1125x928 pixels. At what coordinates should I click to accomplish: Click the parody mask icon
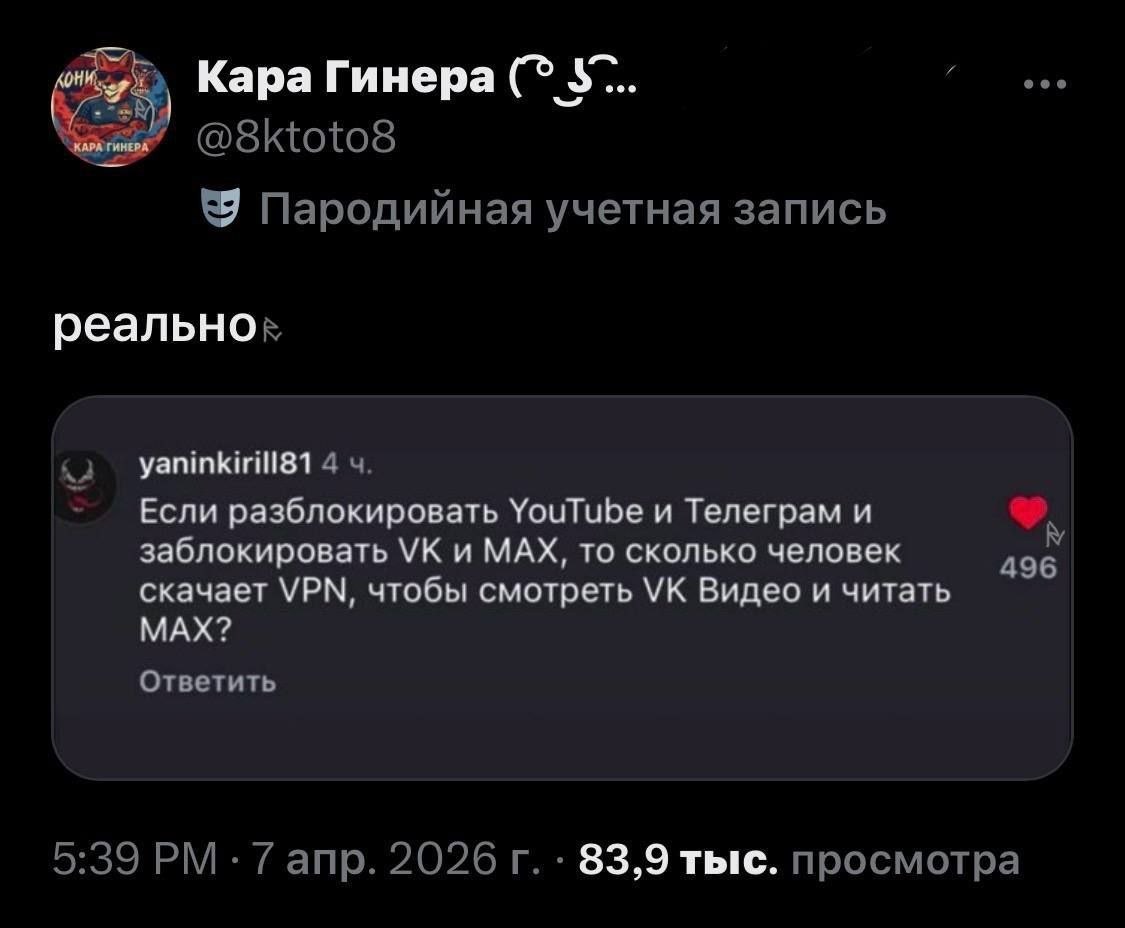(x=220, y=209)
